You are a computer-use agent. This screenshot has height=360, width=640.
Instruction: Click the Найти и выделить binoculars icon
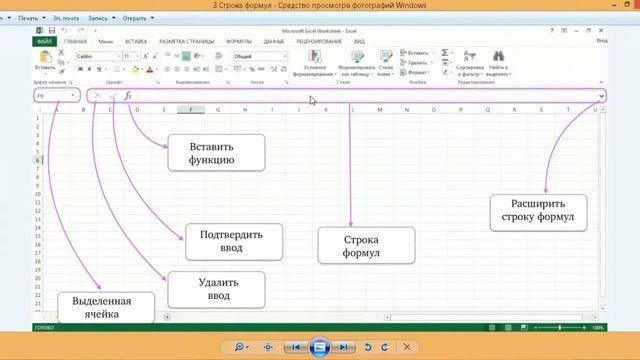pos(498,56)
